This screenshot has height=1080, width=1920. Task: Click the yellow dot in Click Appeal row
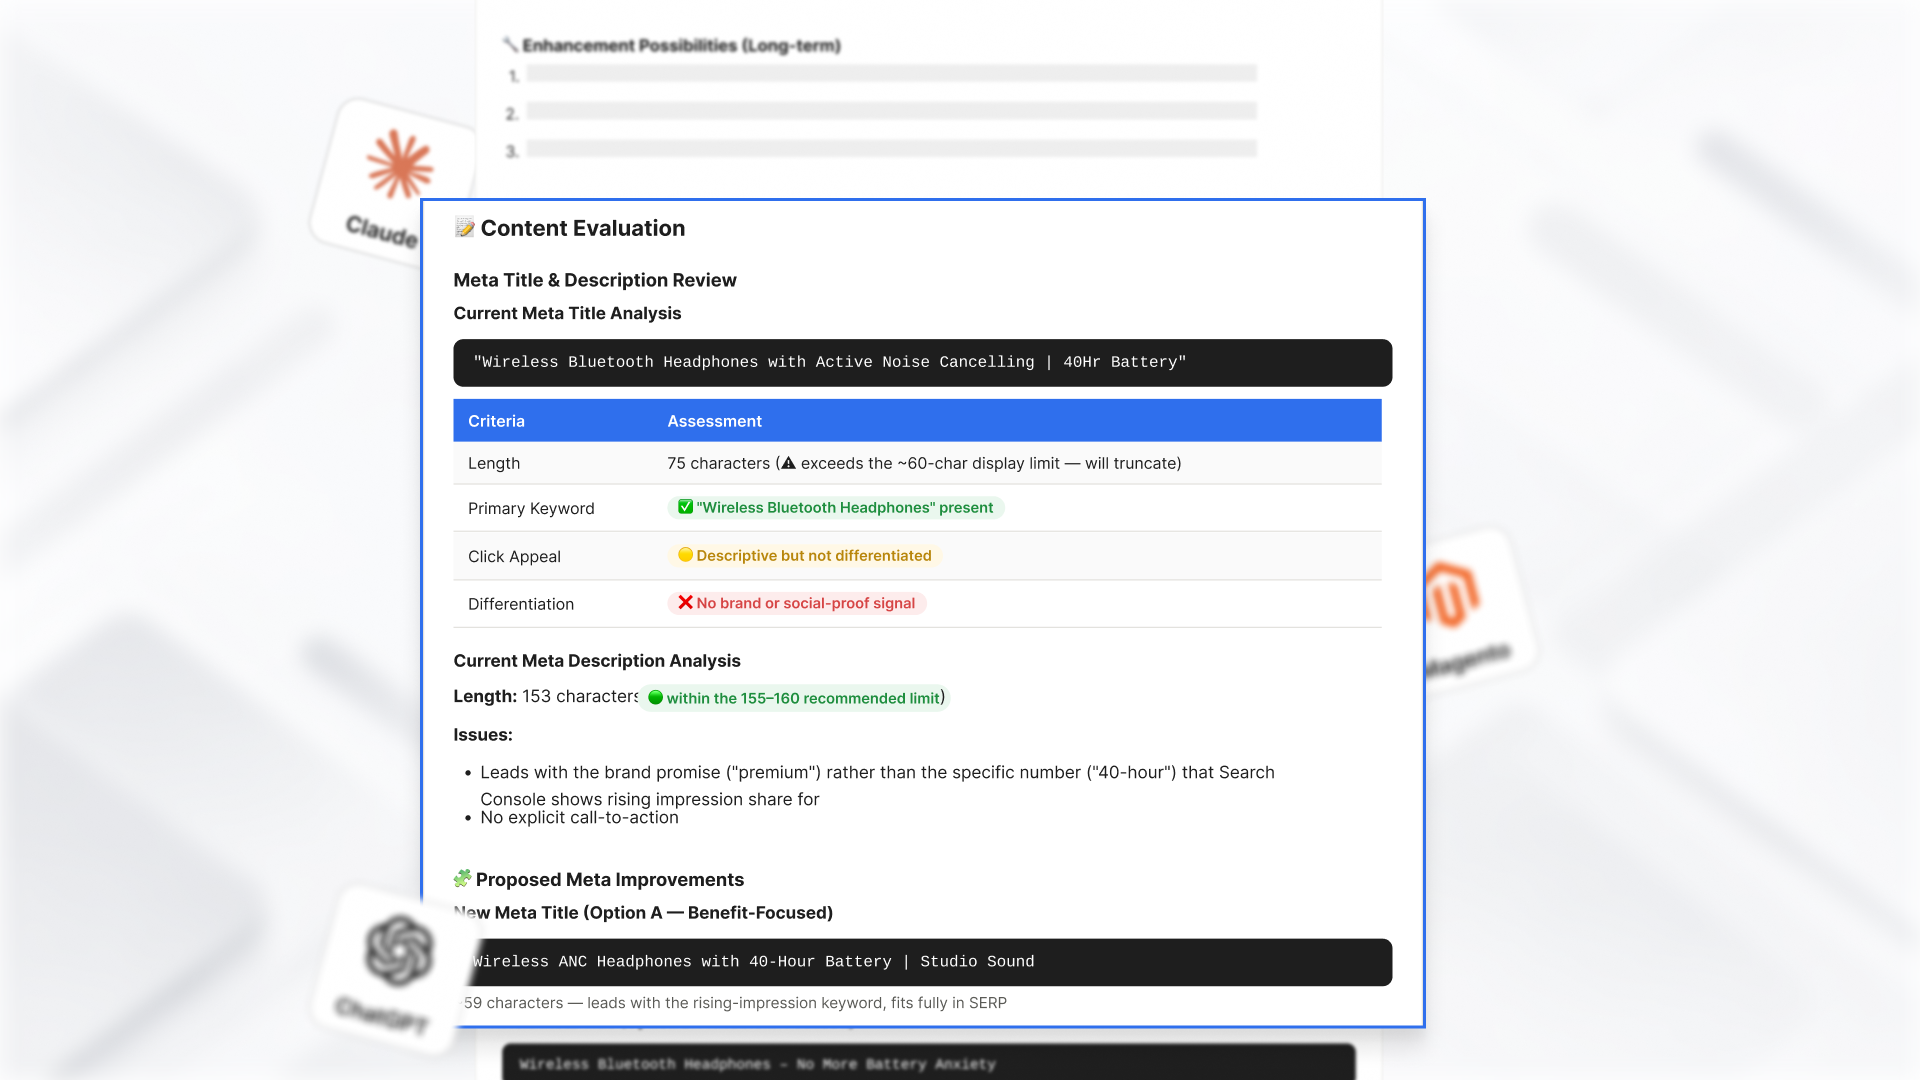click(x=685, y=555)
